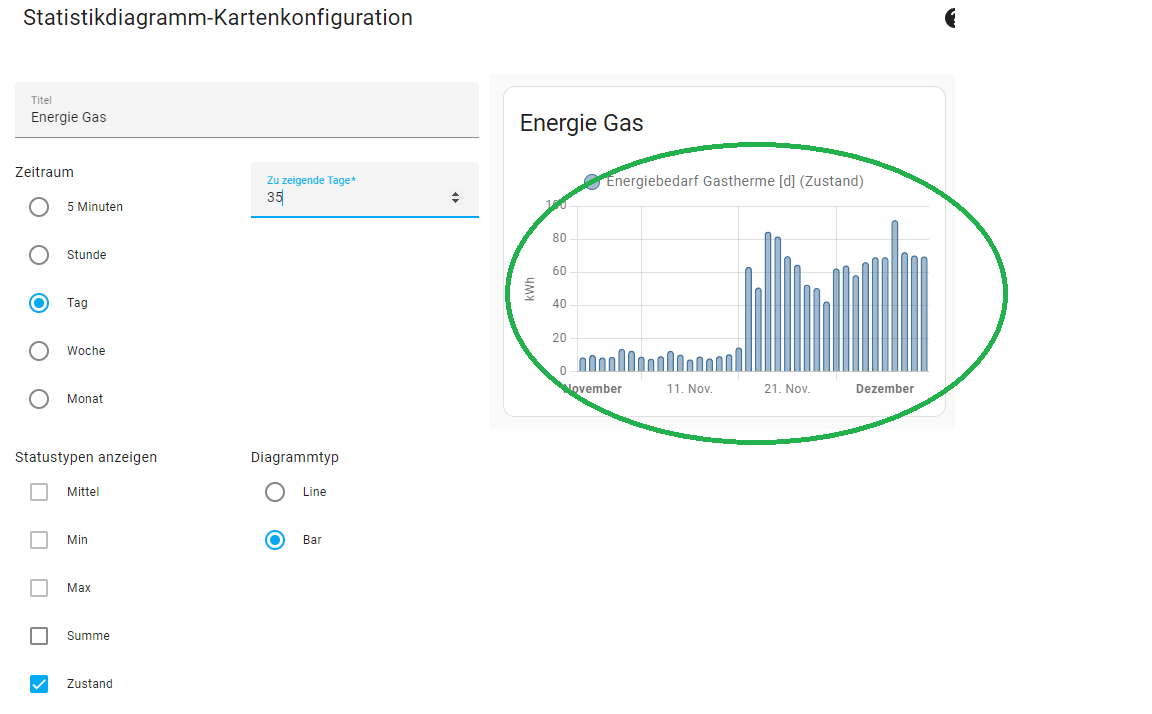Click a bar in the Energie Gas chart
This screenshot has width=1152, height=714.
click(x=770, y=300)
